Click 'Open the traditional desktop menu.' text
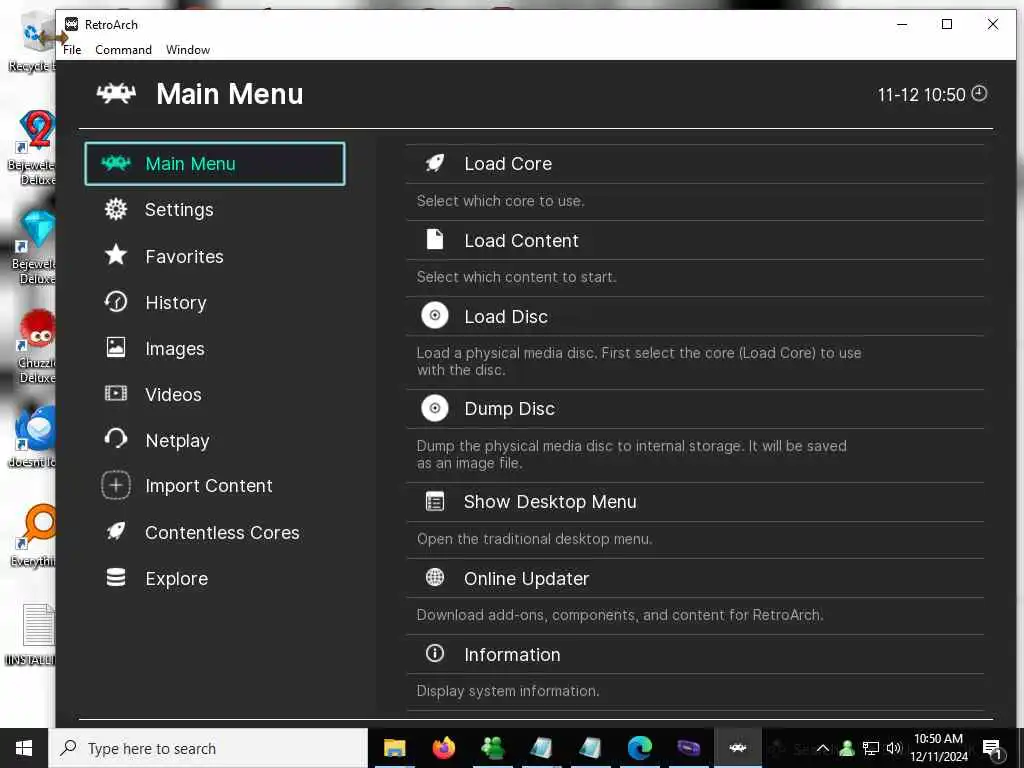 pyautogui.click(x=534, y=539)
